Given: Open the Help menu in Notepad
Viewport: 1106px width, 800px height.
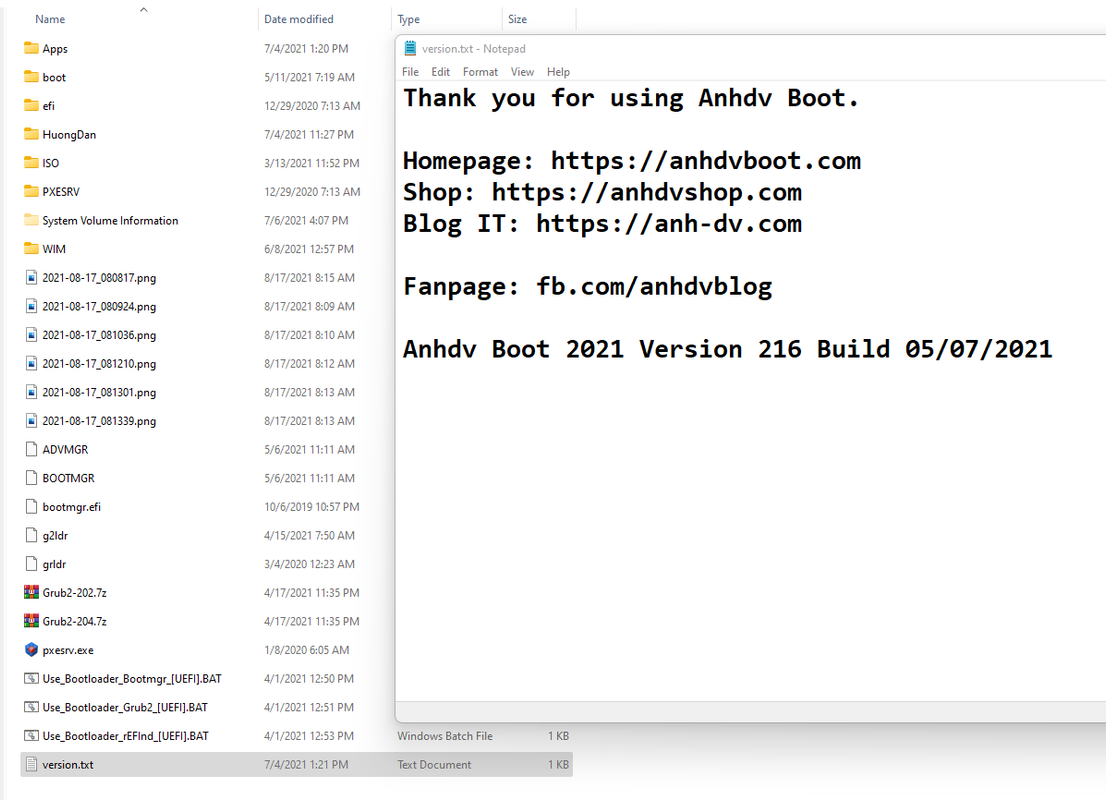Looking at the screenshot, I should click(558, 72).
